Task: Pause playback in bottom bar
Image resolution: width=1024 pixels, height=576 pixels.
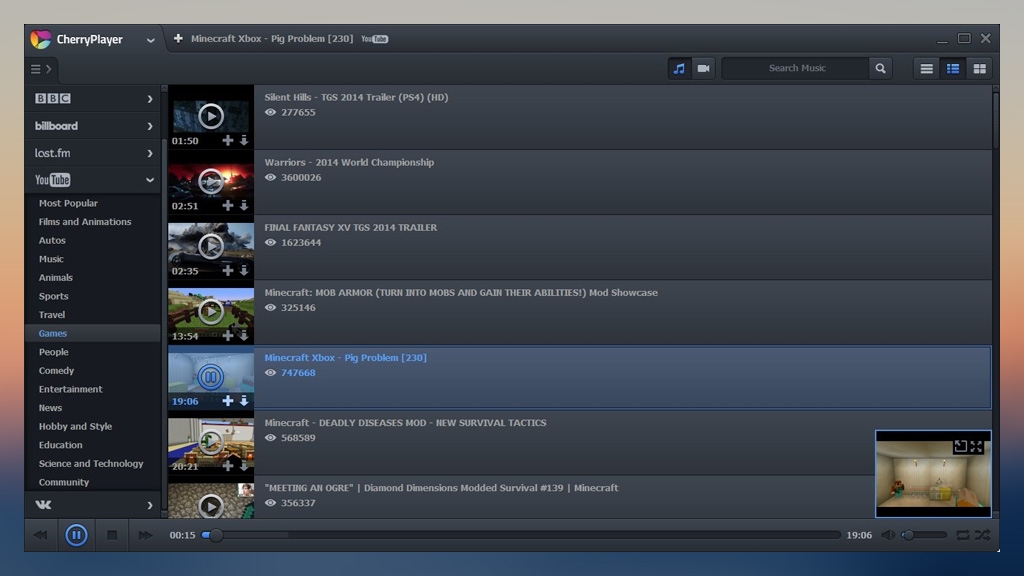Action: point(76,536)
